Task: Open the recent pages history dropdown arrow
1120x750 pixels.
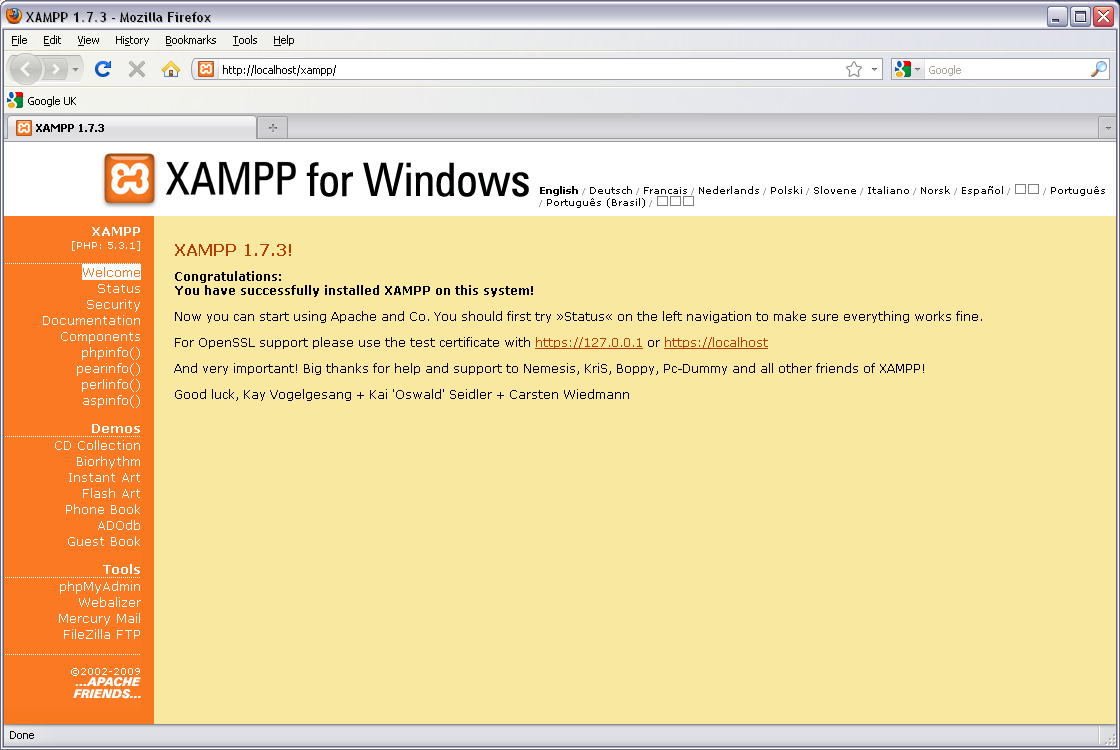Action: 76,69
